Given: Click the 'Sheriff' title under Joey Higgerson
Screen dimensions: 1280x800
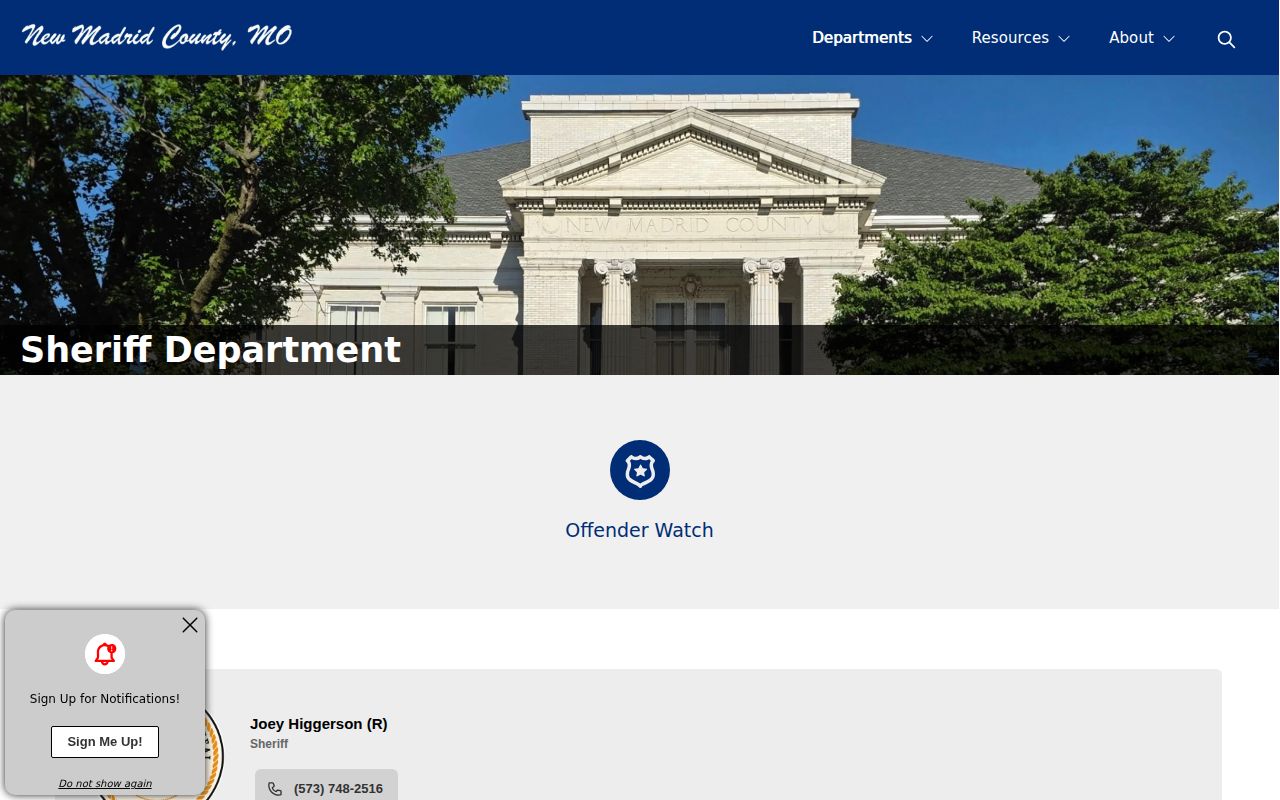Looking at the screenshot, I should pyautogui.click(x=269, y=744).
